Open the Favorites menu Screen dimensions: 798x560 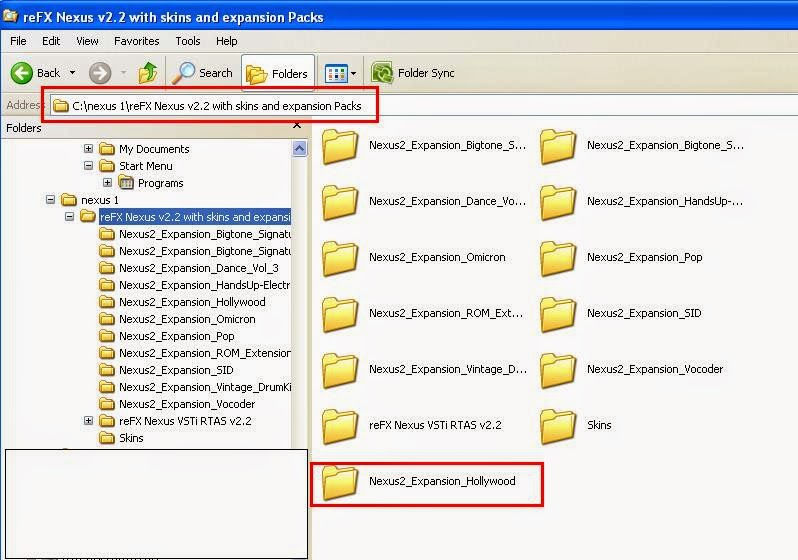(136, 41)
